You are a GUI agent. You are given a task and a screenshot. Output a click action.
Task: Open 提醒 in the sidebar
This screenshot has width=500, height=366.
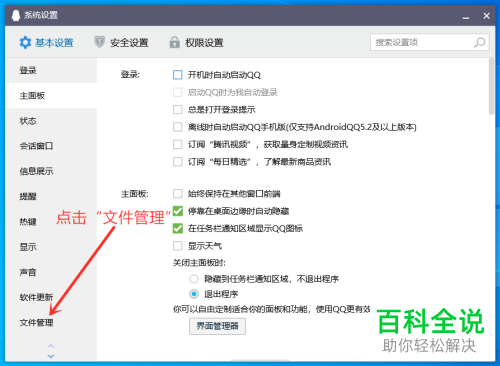pyautogui.click(x=51, y=196)
